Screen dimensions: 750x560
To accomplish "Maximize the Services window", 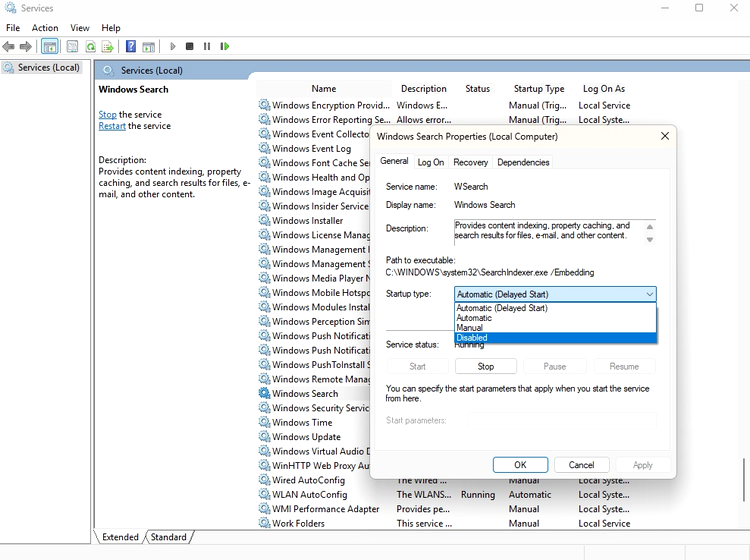I will (699, 8).
